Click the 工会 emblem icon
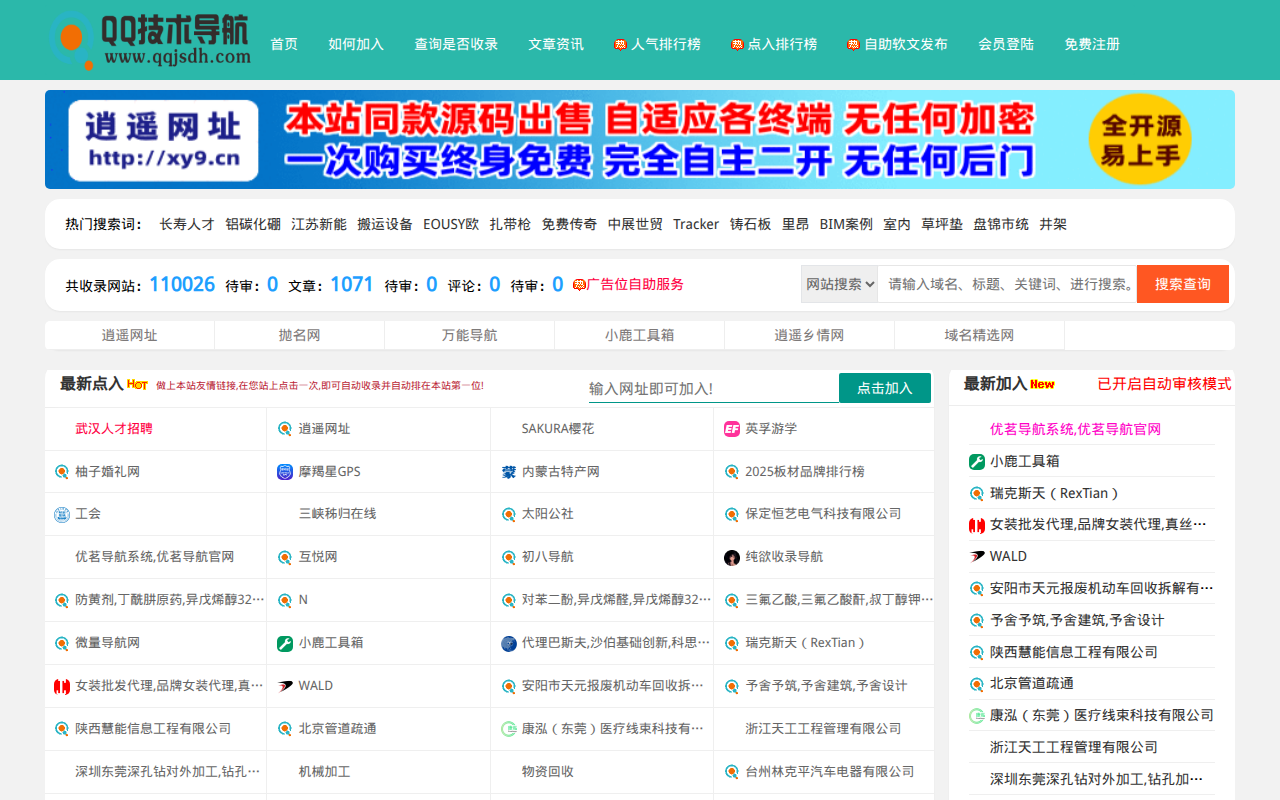1280x800 pixels. pyautogui.click(x=62, y=514)
